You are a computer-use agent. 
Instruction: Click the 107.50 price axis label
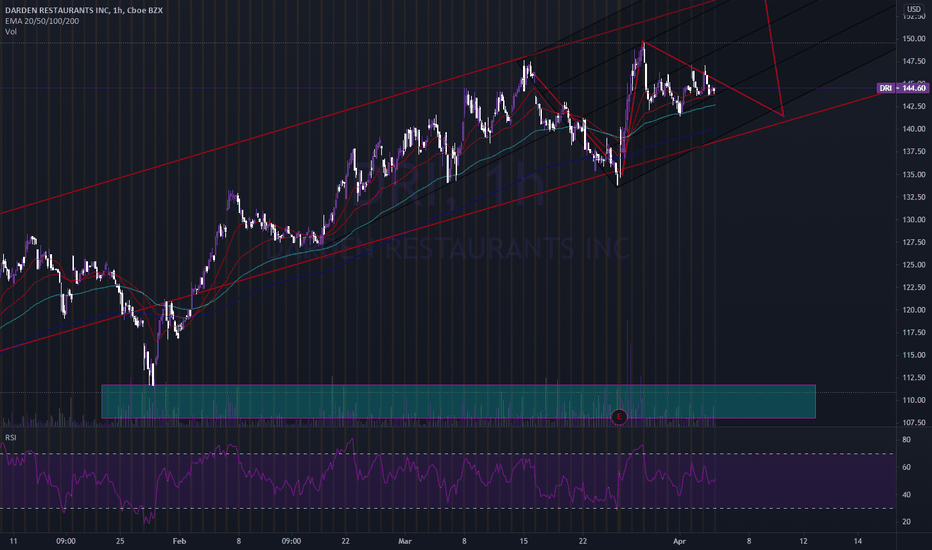coord(914,423)
